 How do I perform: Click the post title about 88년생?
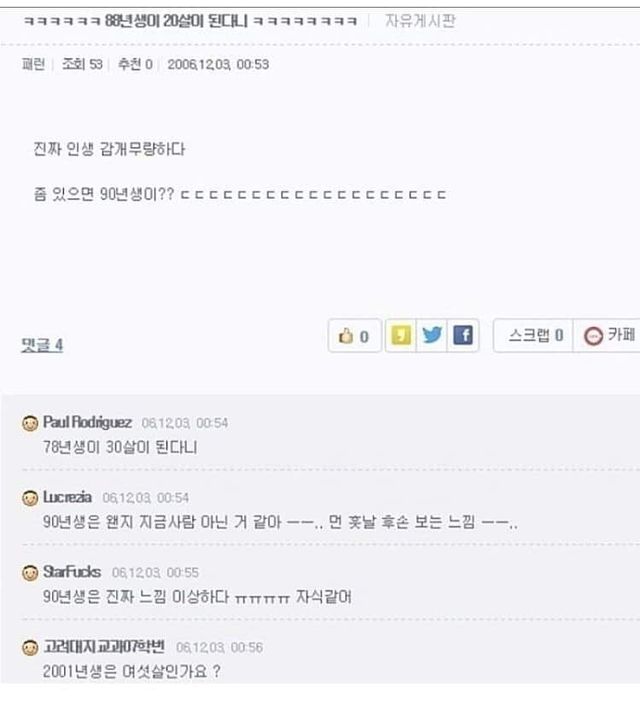pos(190,21)
